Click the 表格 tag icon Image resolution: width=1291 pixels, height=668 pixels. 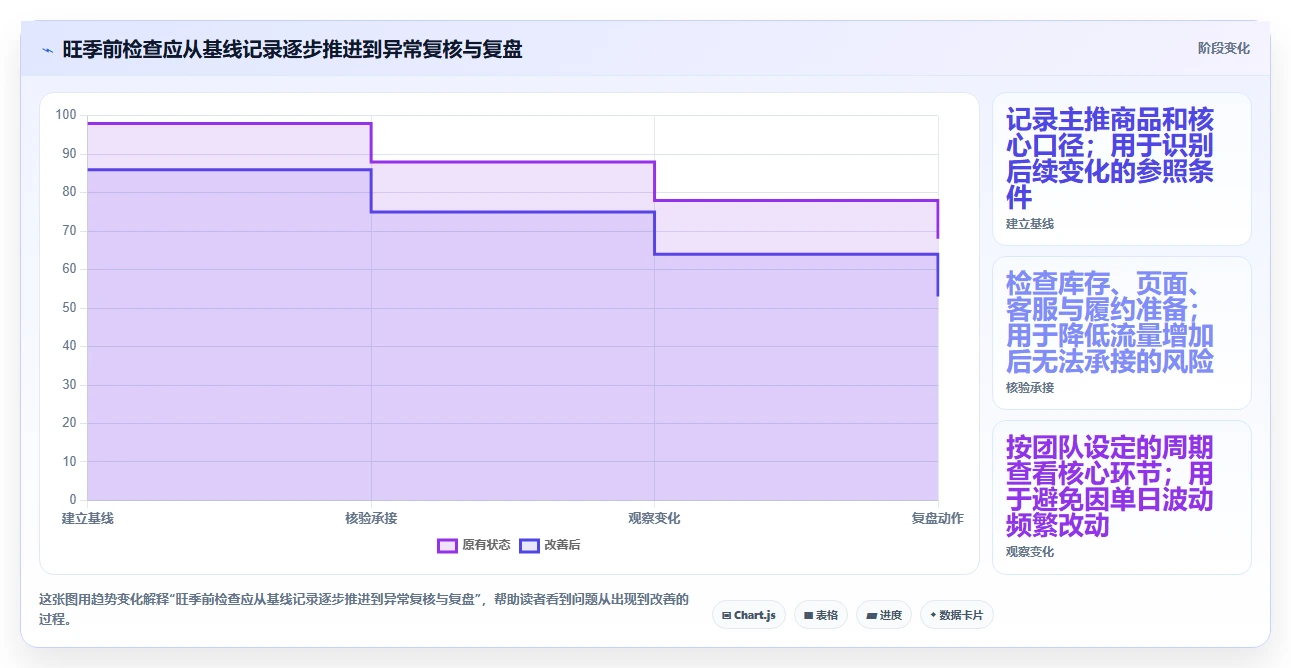click(808, 615)
